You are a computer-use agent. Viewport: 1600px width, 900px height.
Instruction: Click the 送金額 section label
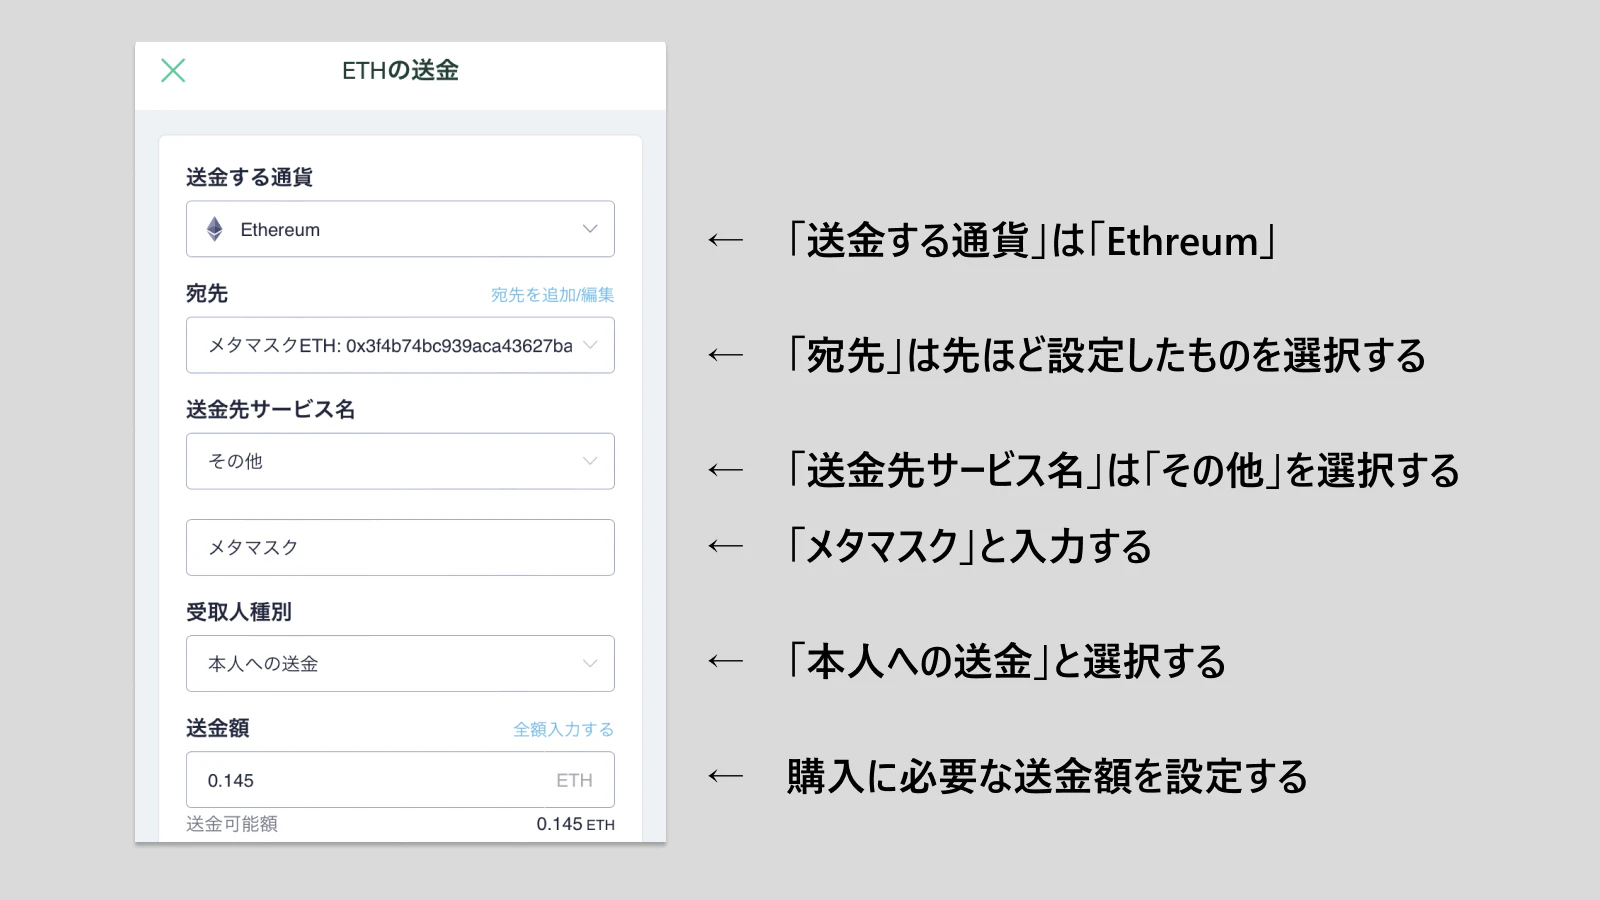coord(217,727)
